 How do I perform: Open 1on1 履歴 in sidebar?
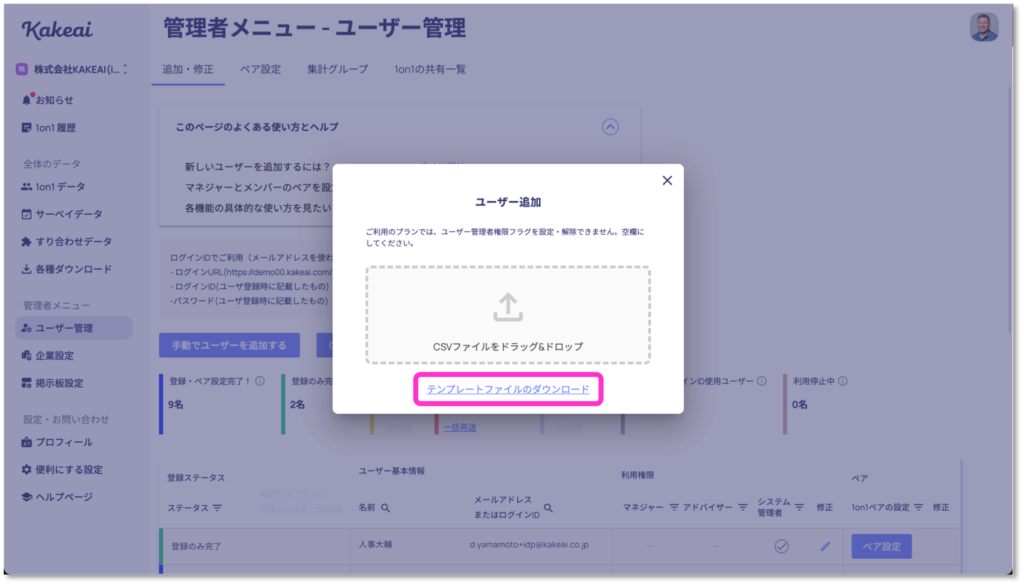click(x=49, y=128)
